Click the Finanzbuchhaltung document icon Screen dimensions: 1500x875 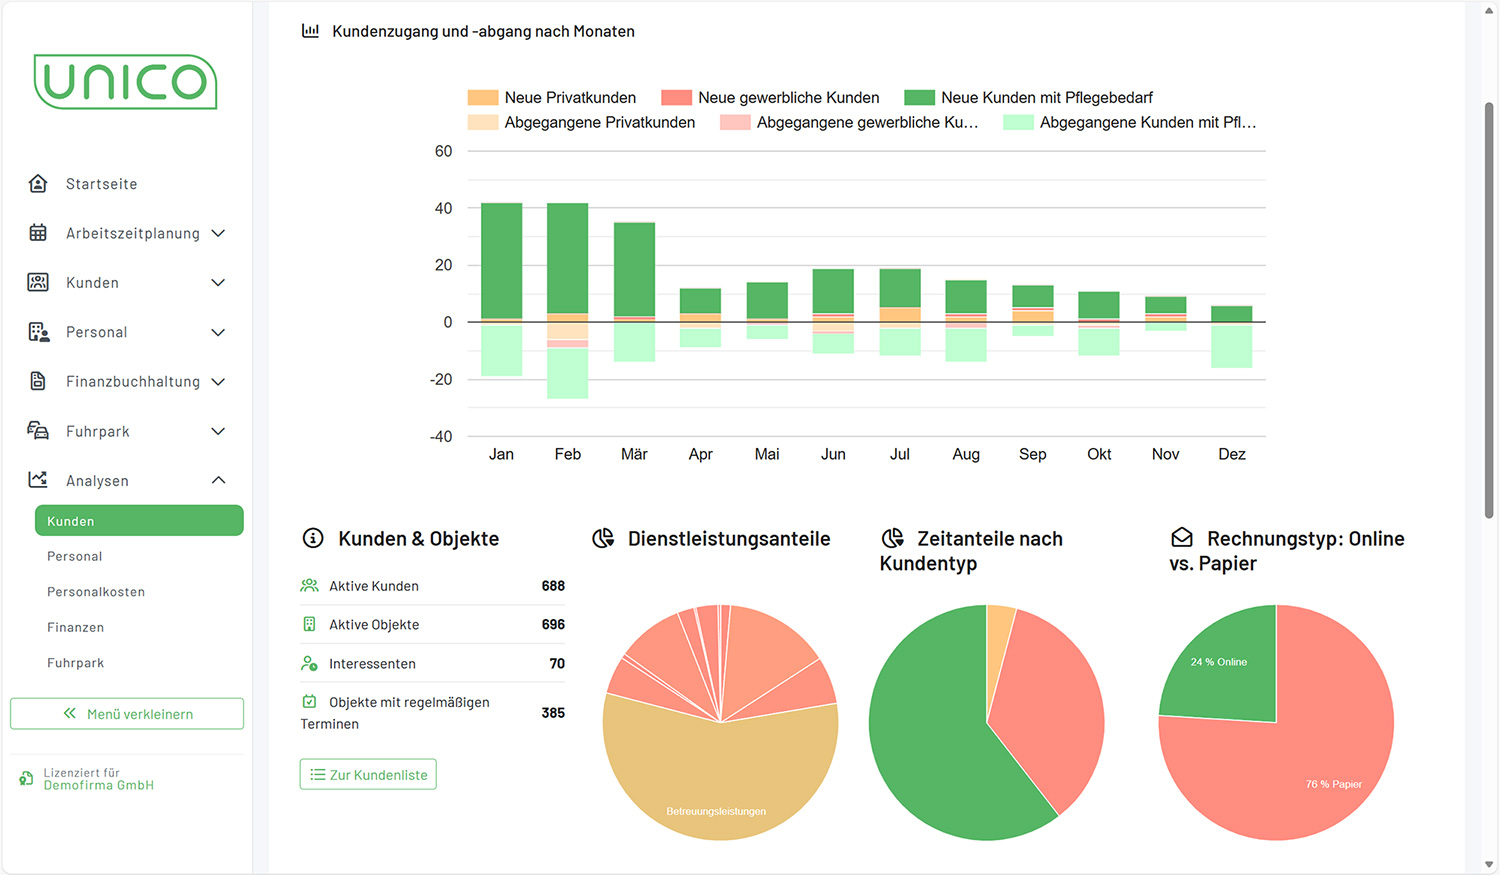(x=38, y=381)
